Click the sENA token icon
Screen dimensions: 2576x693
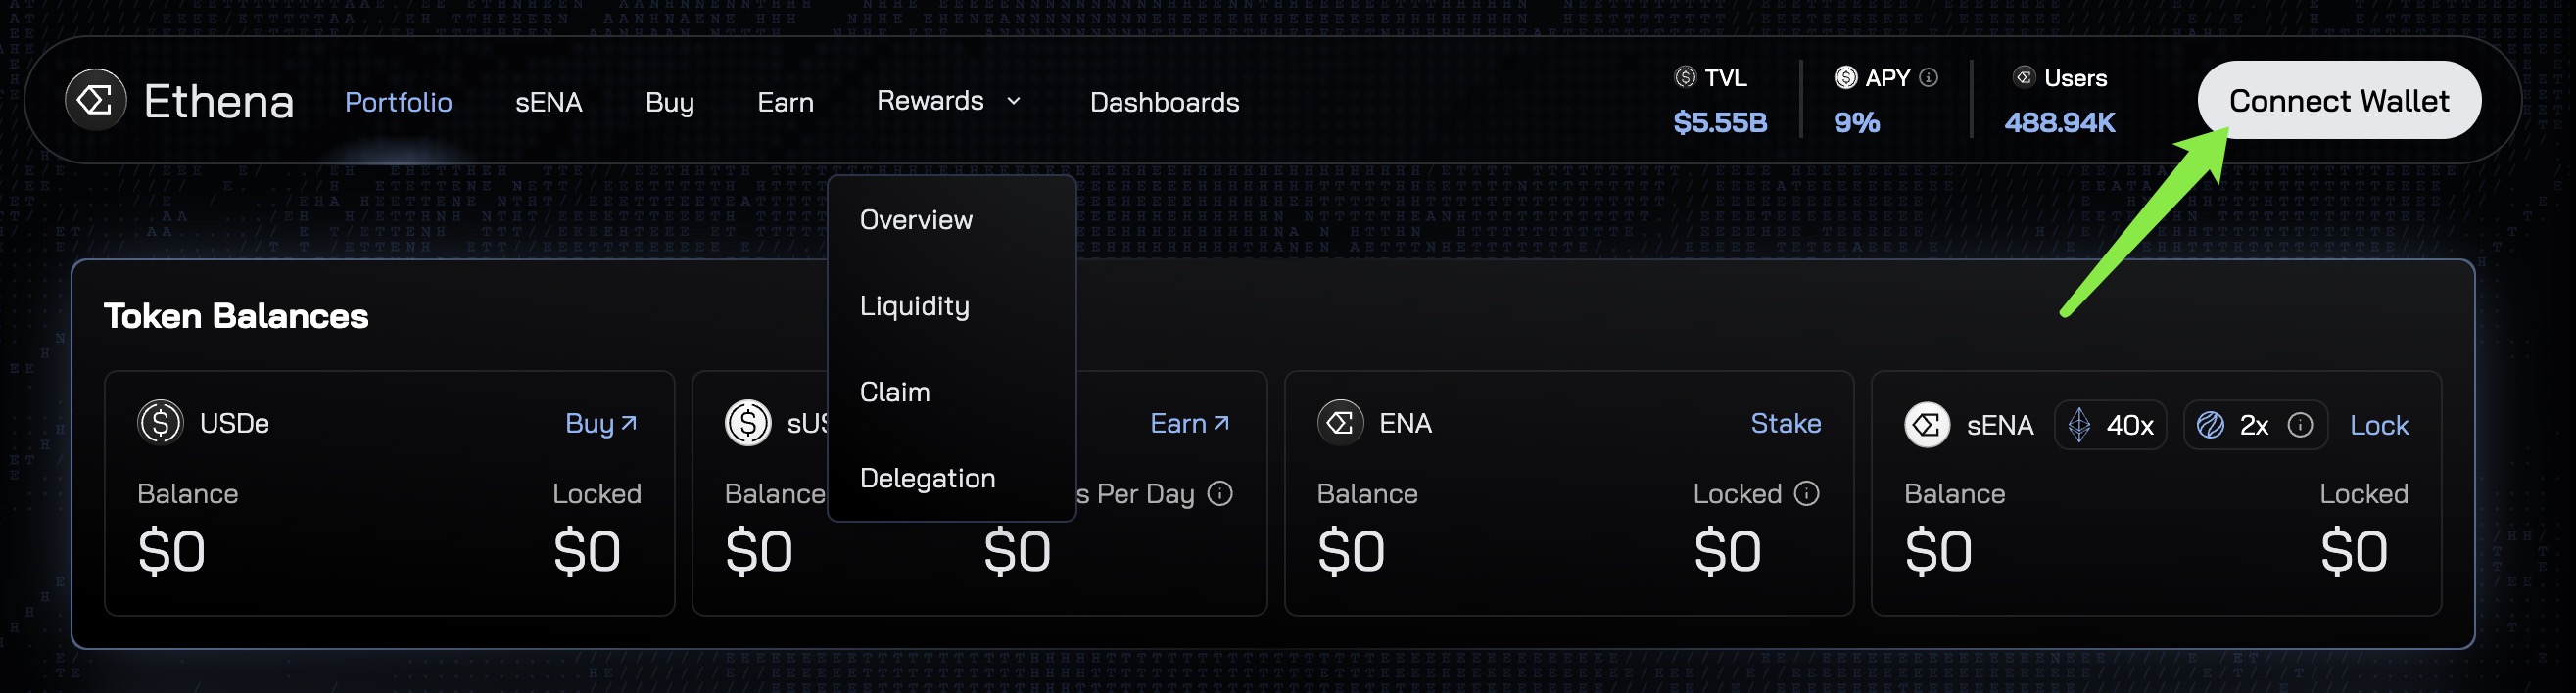[1927, 425]
